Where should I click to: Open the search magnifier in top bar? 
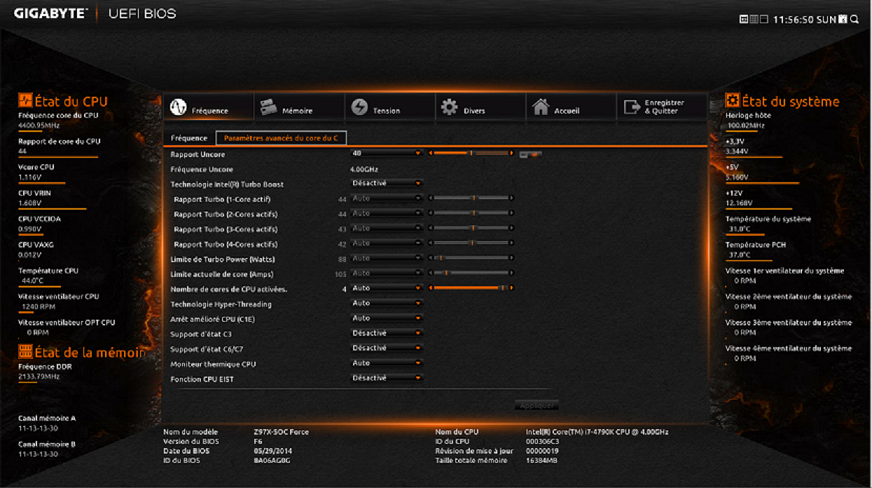[x=855, y=19]
